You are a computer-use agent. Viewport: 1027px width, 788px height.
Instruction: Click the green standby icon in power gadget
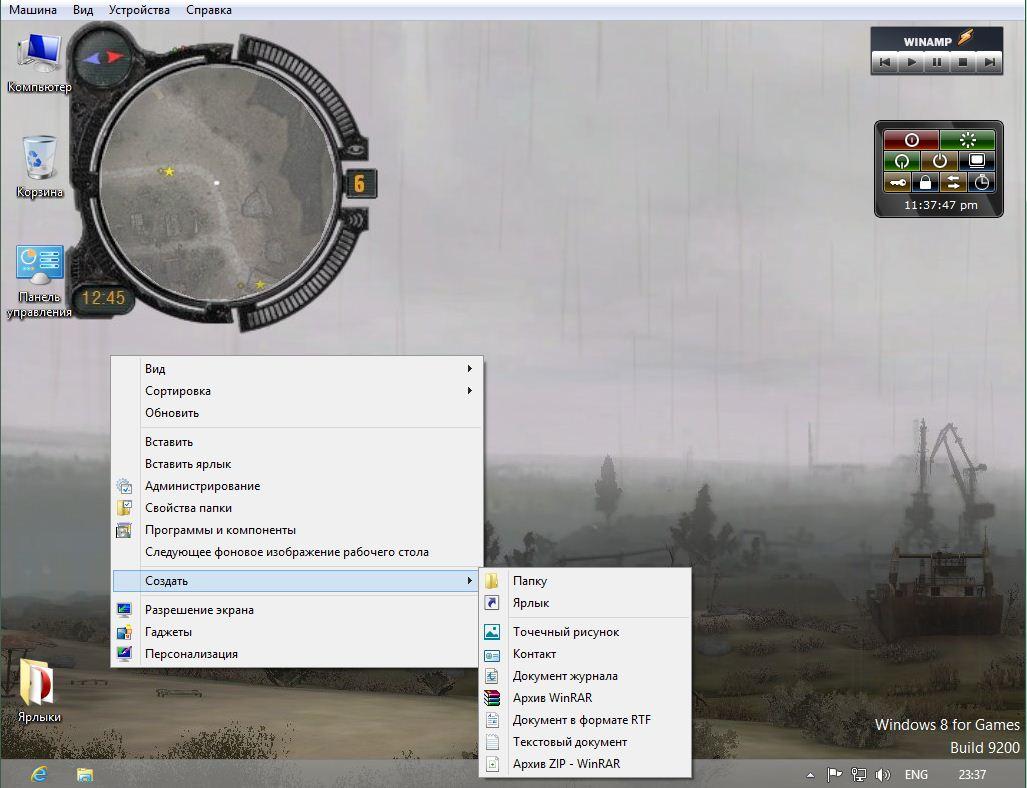coord(902,160)
